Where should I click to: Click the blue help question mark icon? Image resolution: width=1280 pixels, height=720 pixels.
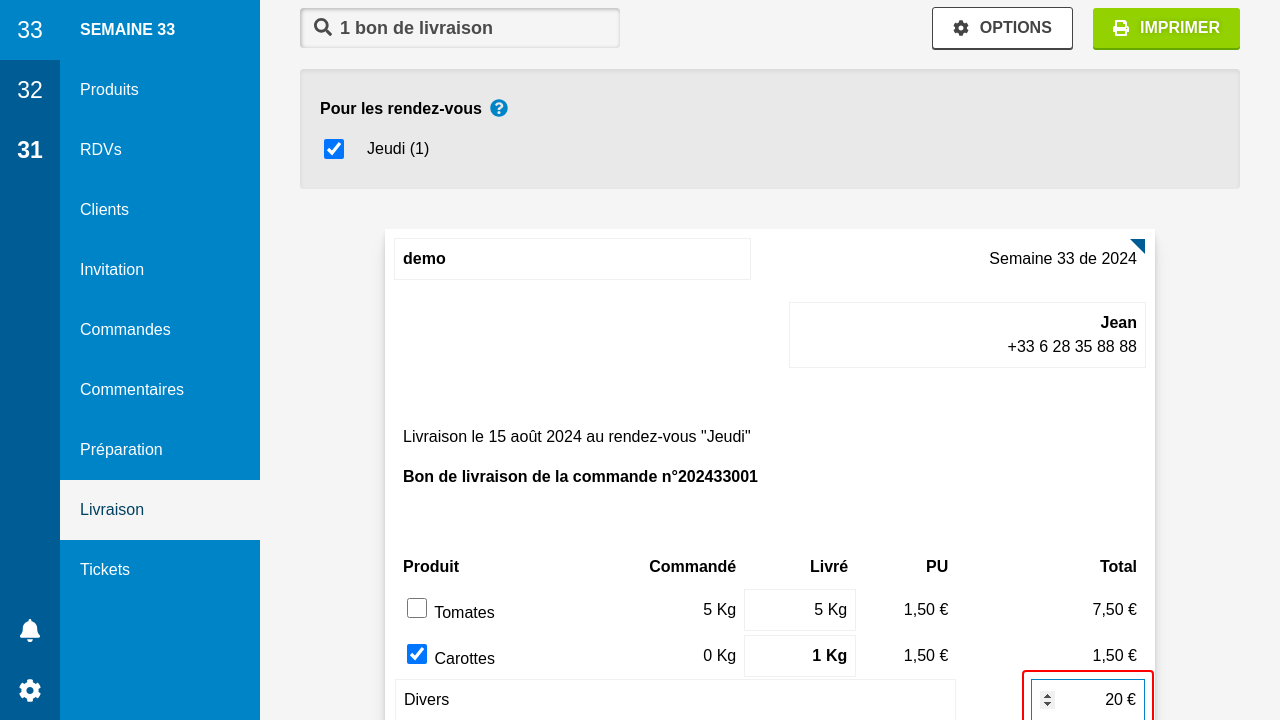point(499,108)
